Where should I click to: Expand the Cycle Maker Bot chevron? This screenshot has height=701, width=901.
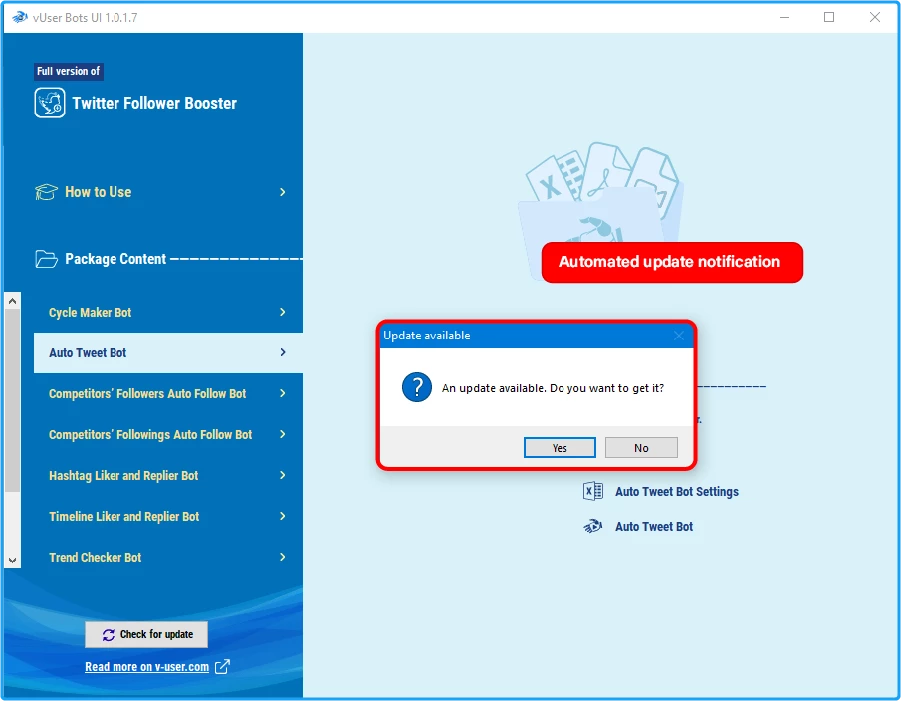[282, 312]
